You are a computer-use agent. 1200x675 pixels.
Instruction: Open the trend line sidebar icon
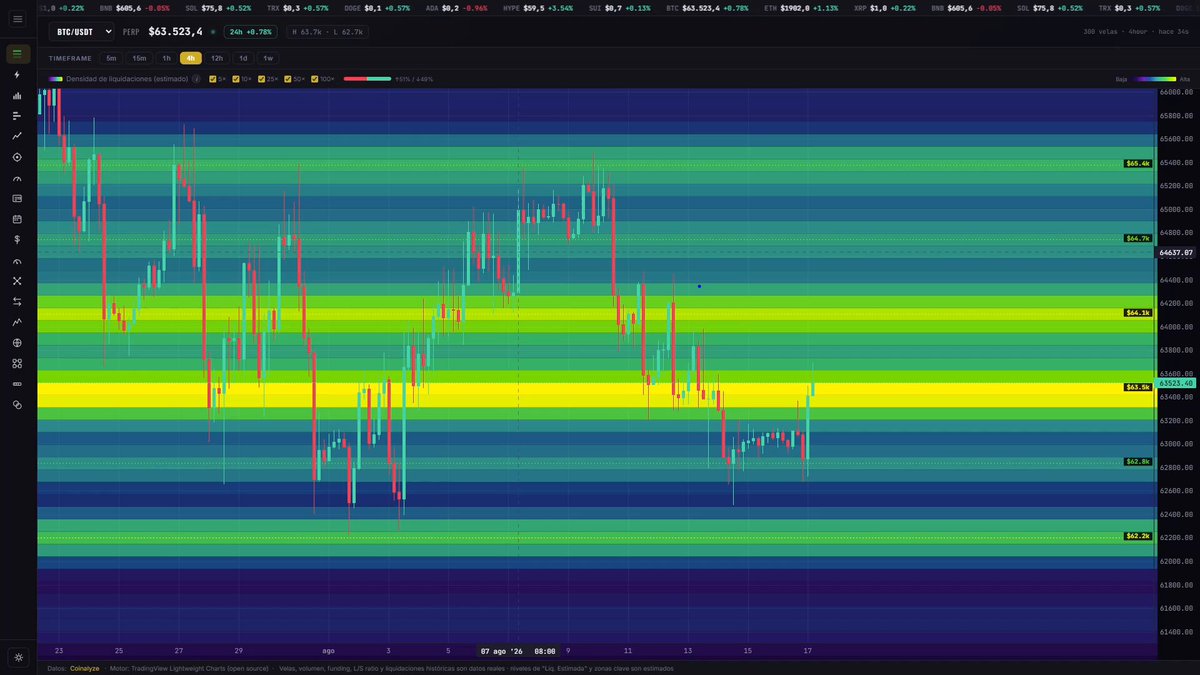pos(17,136)
